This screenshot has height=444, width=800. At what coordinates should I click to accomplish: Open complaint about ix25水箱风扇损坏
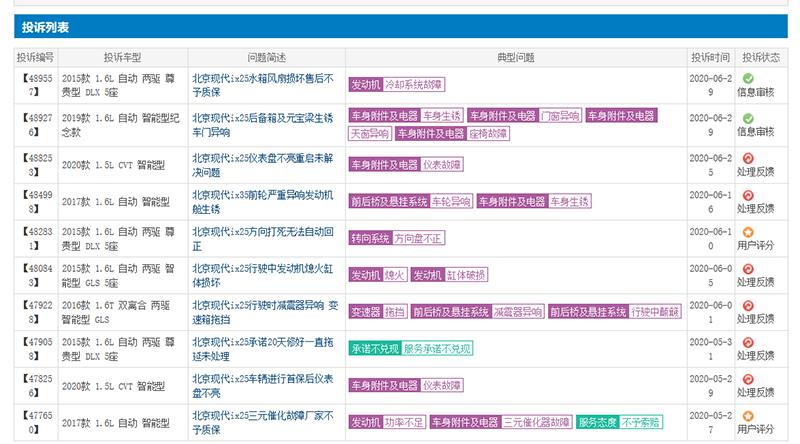[x=263, y=85]
